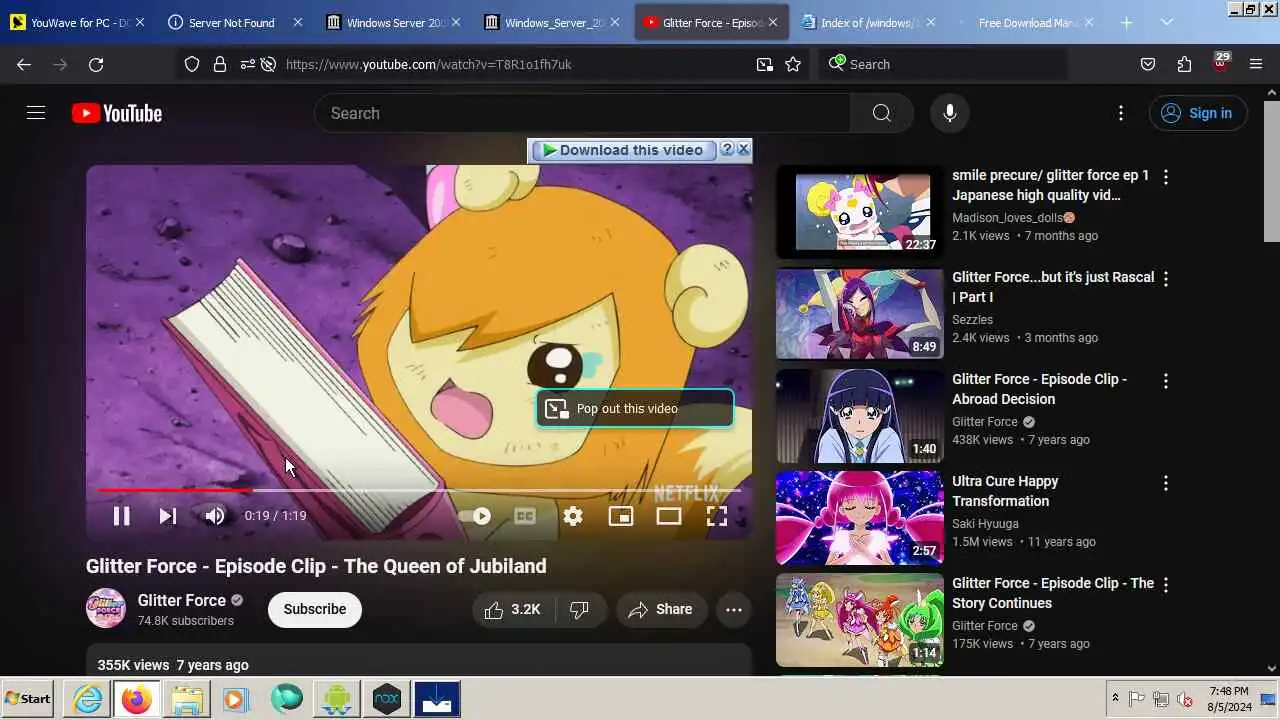The width and height of the screenshot is (1280, 720).
Task: Click the YouTube search magnifier button
Action: click(x=881, y=113)
